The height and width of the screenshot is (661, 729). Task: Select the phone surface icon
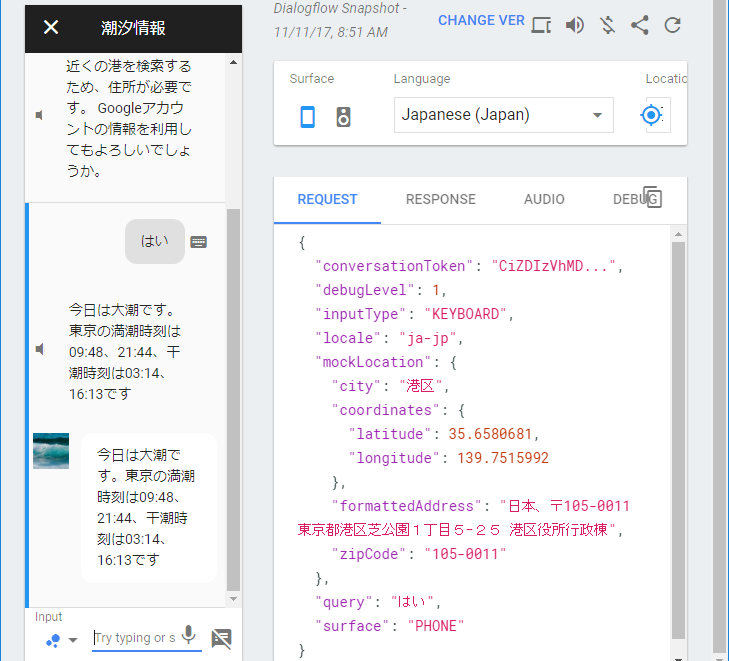[308, 117]
